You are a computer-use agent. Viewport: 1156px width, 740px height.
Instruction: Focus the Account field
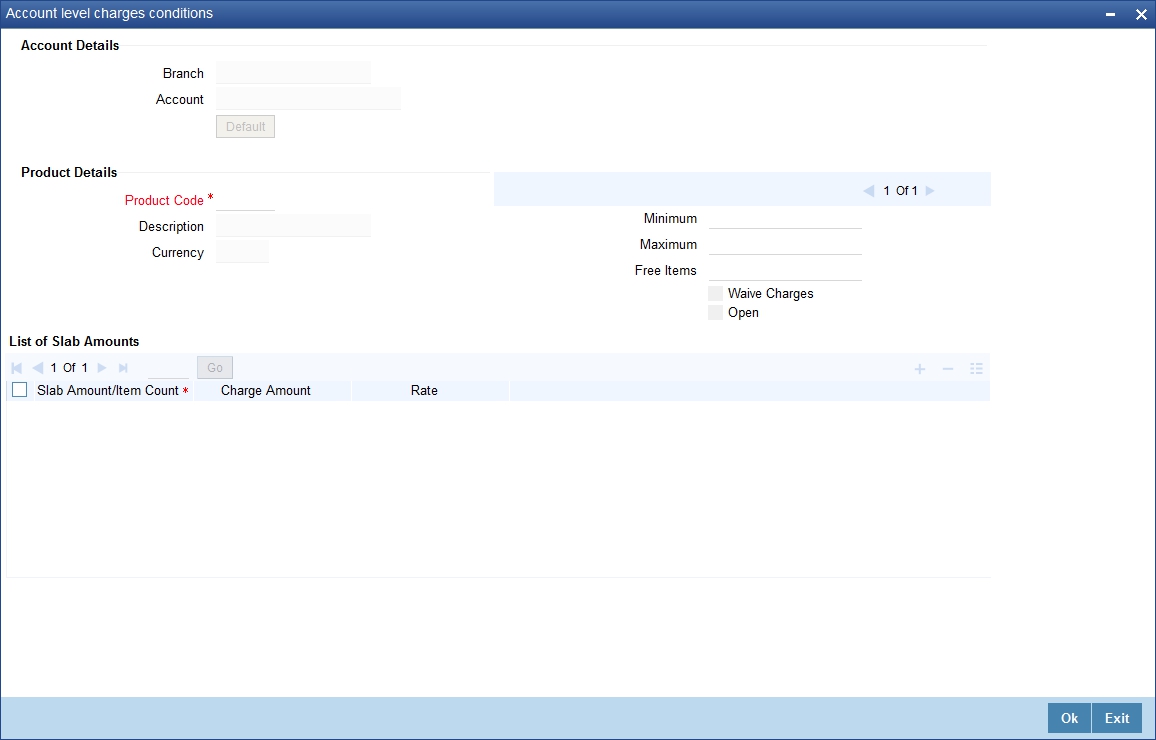tap(308, 99)
